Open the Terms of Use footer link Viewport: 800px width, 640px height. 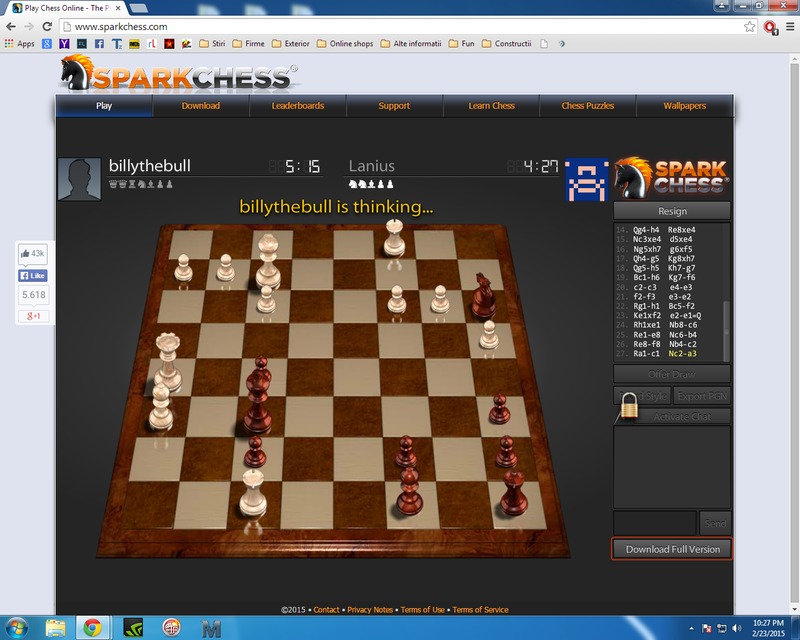coord(422,609)
